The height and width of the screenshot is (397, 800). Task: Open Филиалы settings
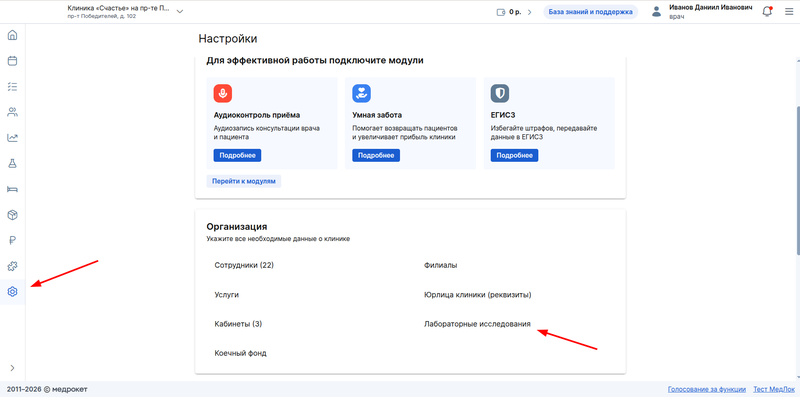click(440, 265)
